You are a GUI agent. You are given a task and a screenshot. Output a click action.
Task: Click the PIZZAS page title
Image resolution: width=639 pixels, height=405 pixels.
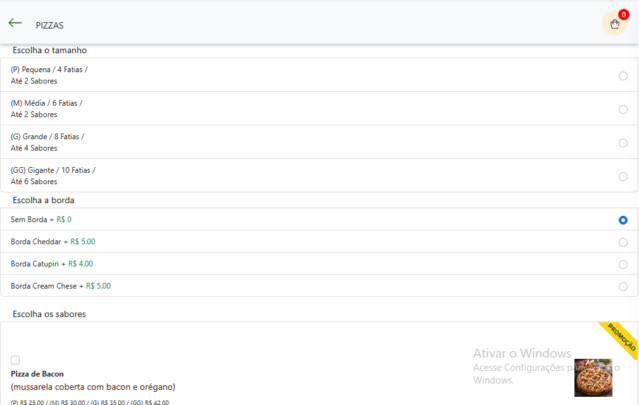pos(49,25)
